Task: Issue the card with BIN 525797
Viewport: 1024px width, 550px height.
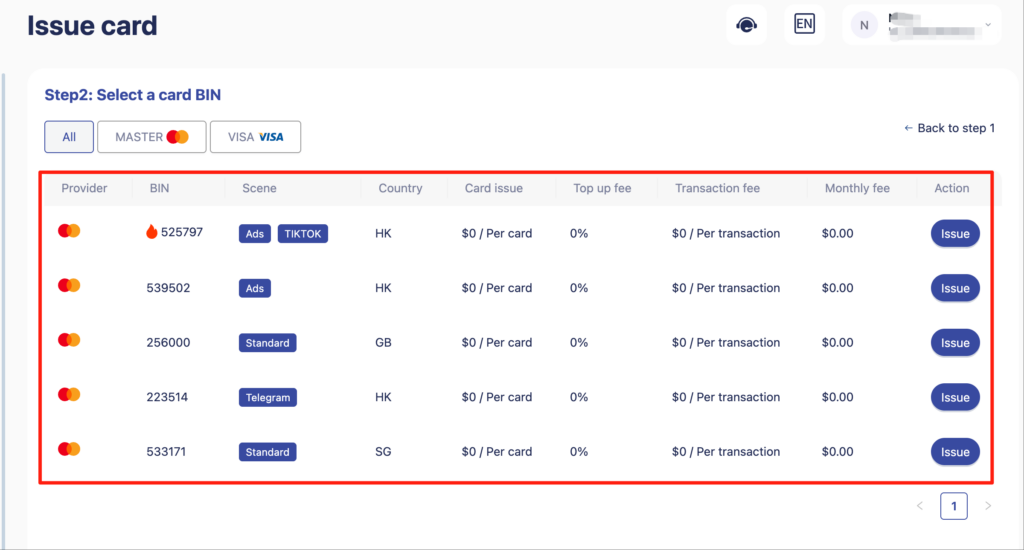Action: [954, 234]
